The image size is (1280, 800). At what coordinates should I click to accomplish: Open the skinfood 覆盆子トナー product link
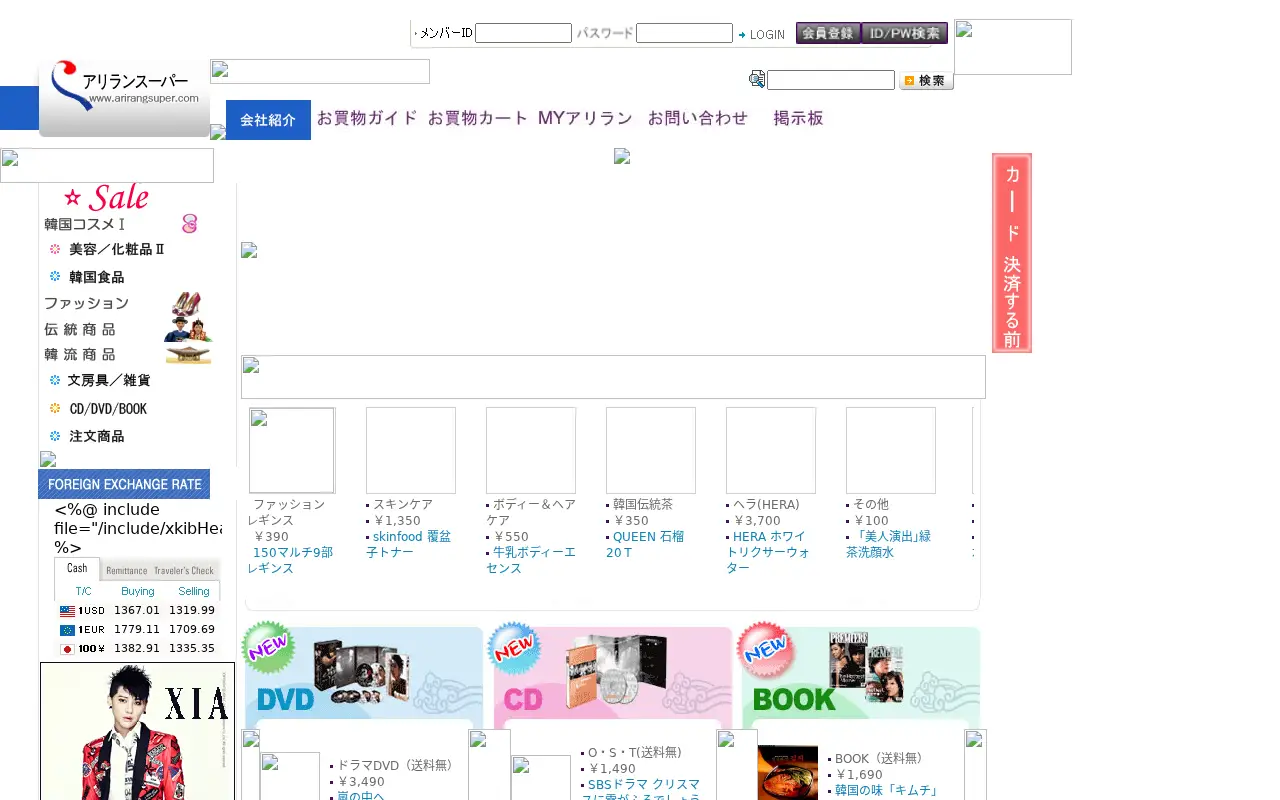(408, 544)
